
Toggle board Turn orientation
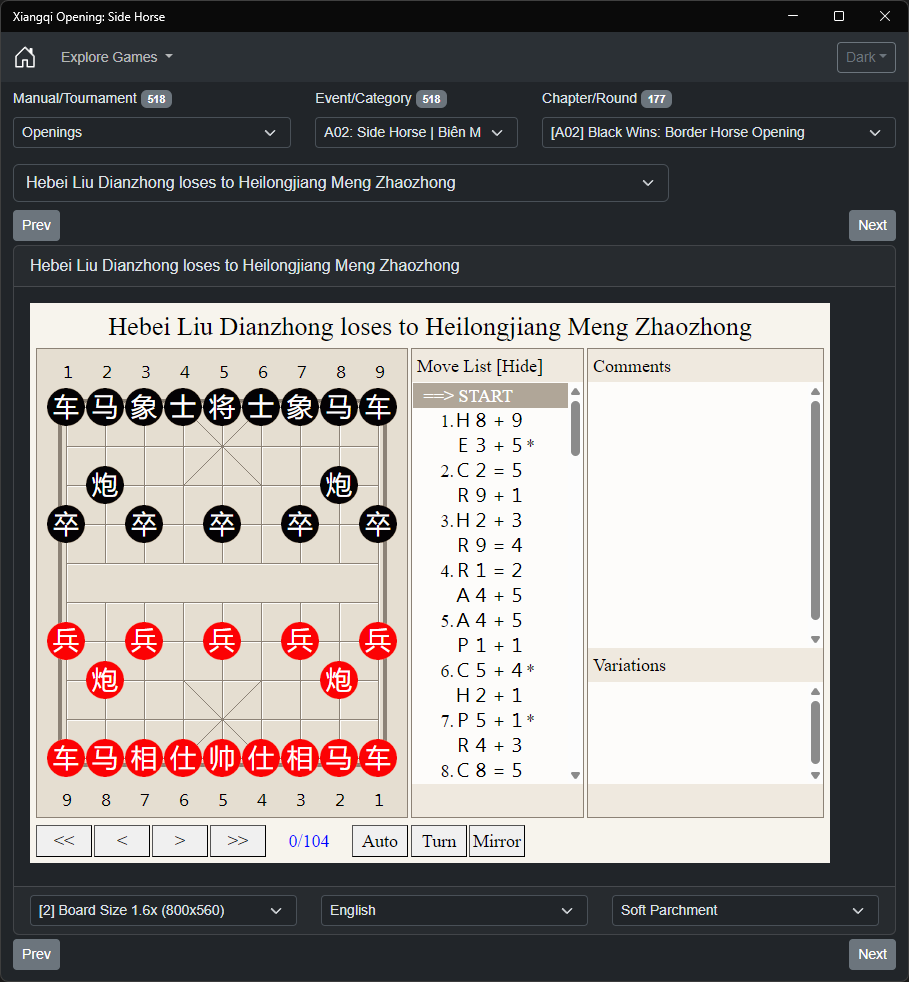pos(439,840)
